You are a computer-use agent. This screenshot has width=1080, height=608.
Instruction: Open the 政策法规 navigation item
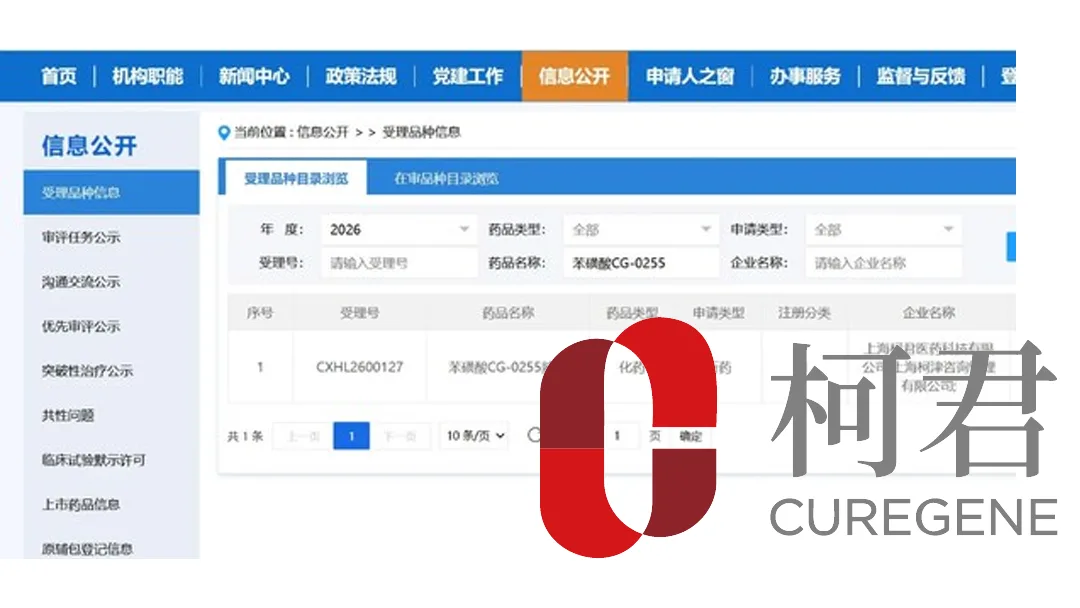tap(361, 76)
